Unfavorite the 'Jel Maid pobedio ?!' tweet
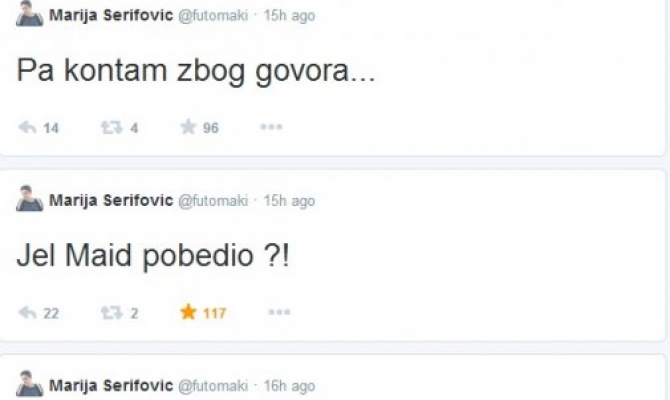670x400 pixels. point(188,313)
